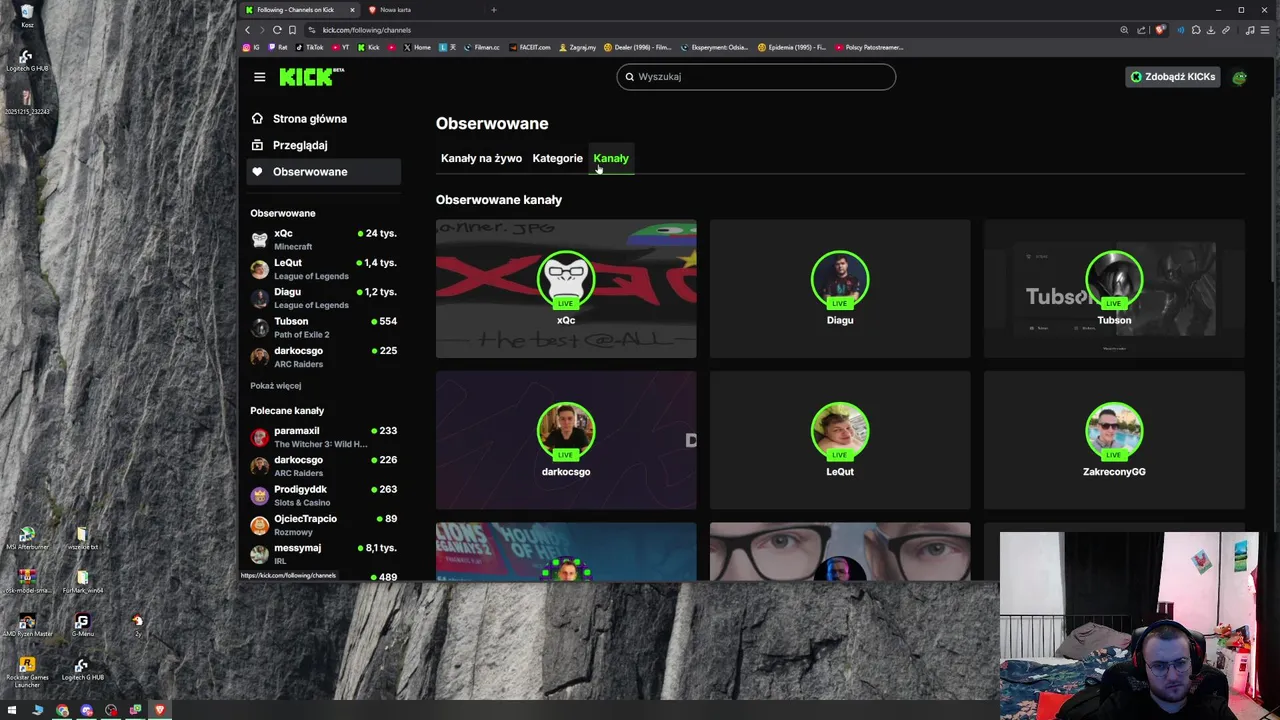Select the FurMark_win64 desktop folder
Screen dimensions: 1280x720
[x=82, y=582]
